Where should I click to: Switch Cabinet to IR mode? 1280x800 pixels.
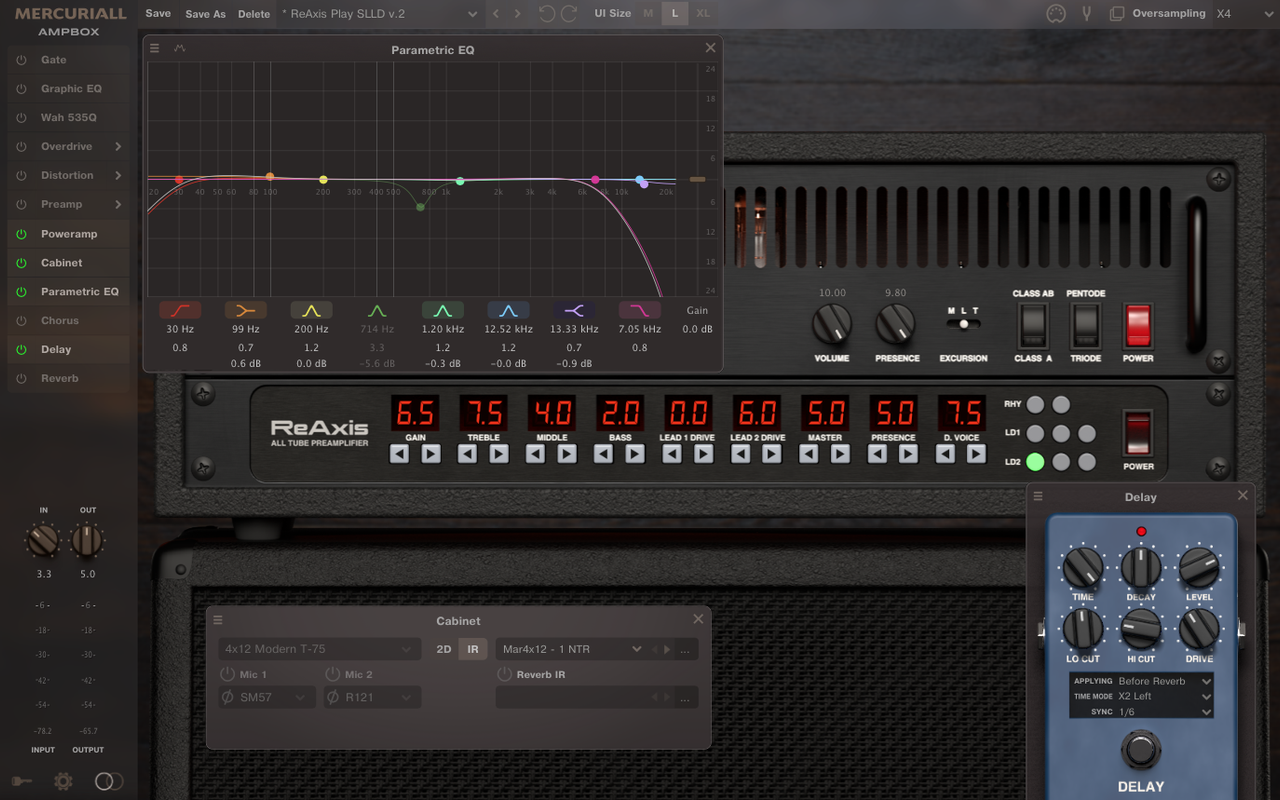[x=473, y=649]
